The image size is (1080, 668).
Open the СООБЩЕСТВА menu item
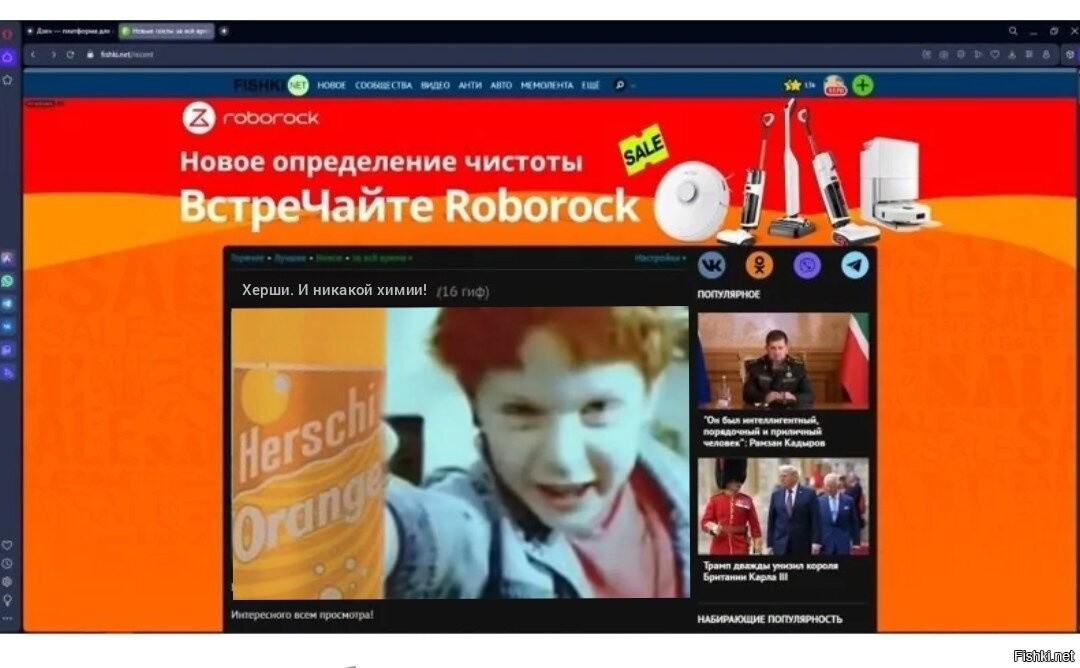[384, 85]
